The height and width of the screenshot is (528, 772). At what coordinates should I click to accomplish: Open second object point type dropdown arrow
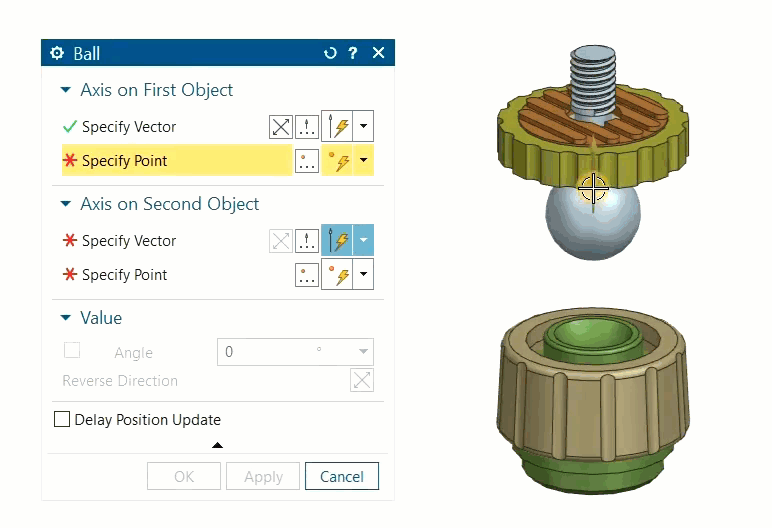click(x=364, y=275)
